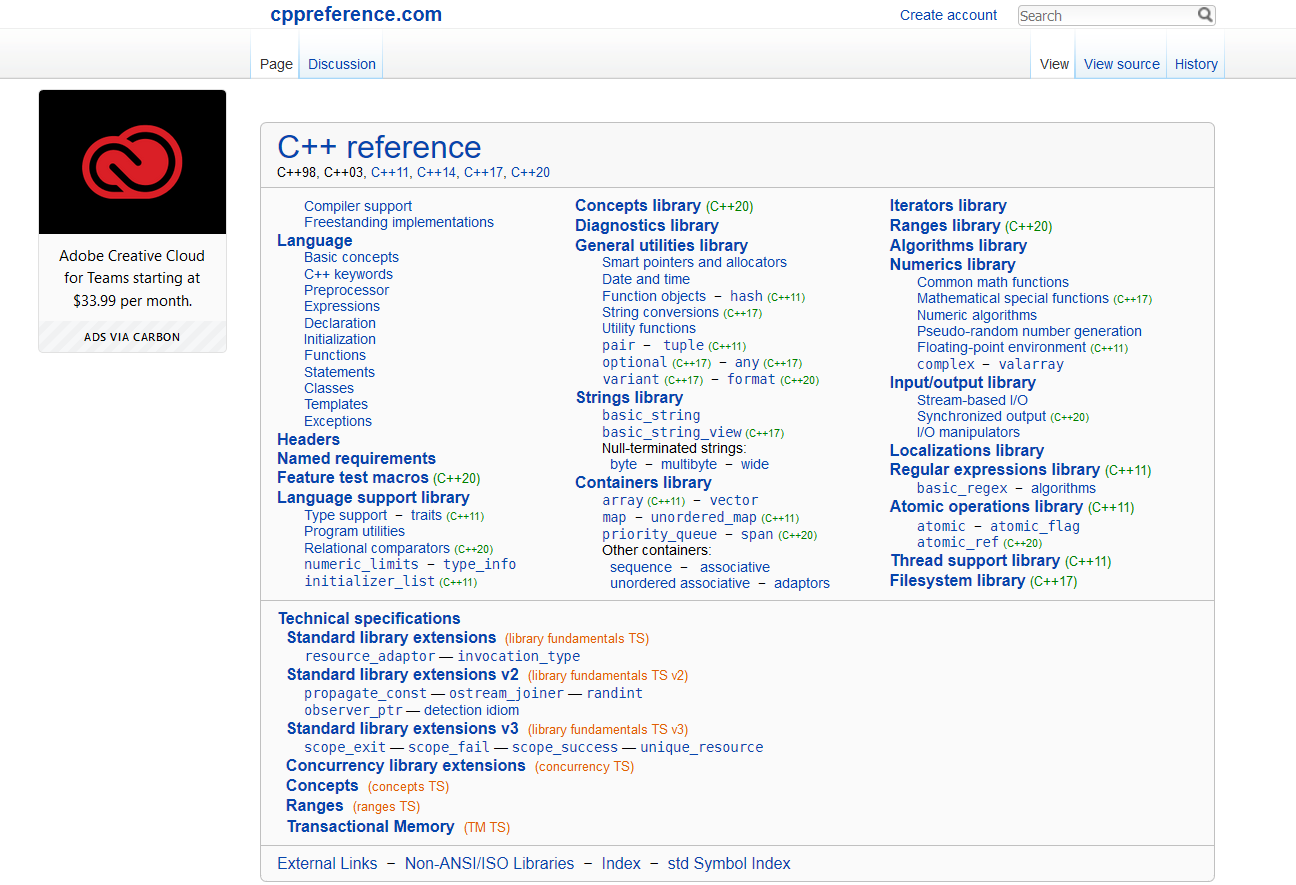Viewport: 1296px width, 885px height.
Task: Open Transactional Memory link
Action: [370, 826]
